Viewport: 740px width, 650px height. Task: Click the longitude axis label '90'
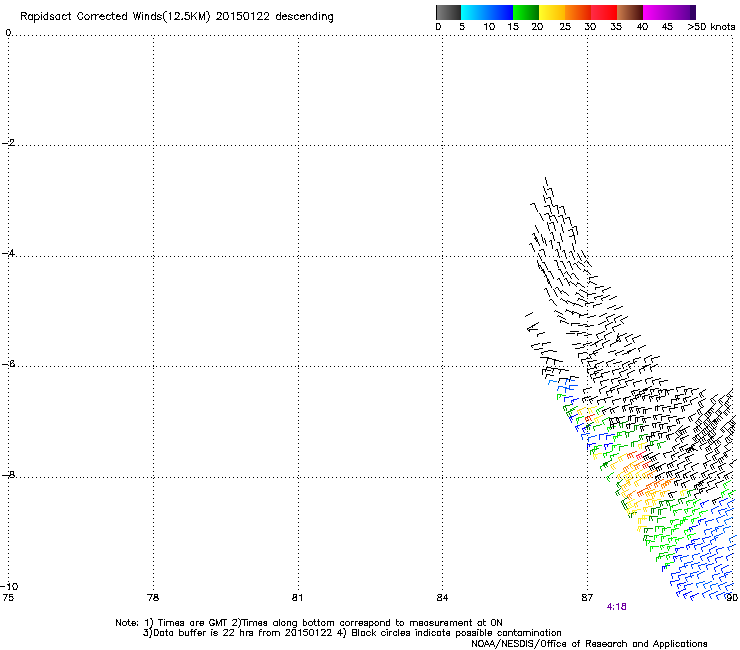pyautogui.click(x=732, y=598)
